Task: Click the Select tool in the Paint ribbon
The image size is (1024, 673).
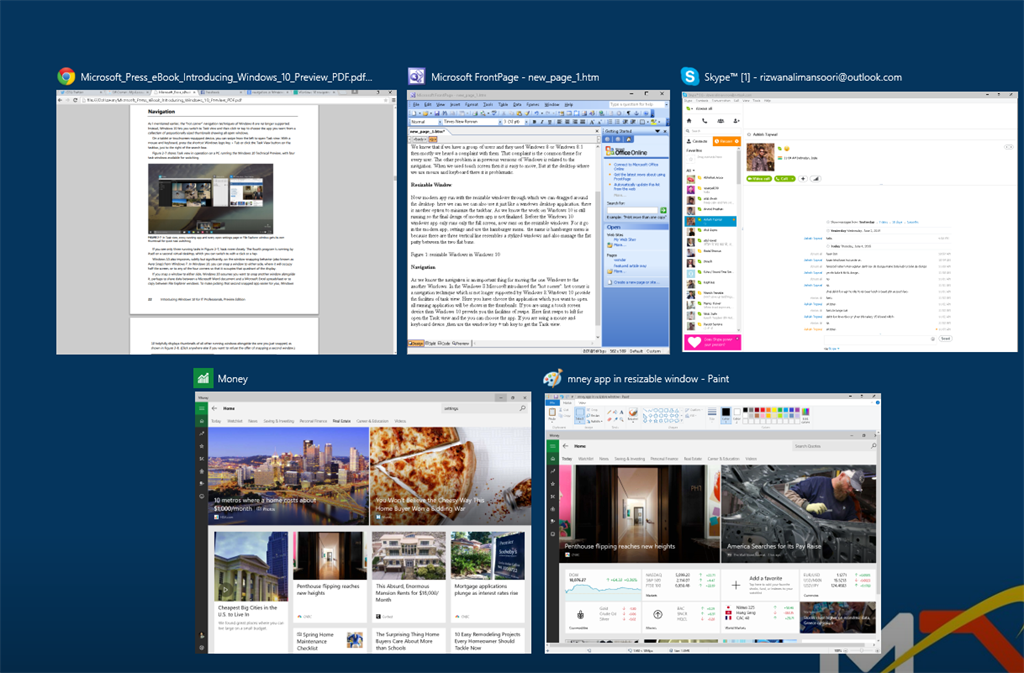Action: pyautogui.click(x=579, y=415)
